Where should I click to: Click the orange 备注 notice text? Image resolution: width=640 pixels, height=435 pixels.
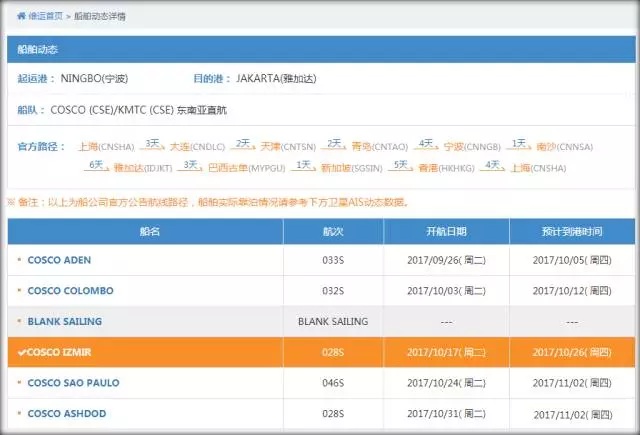click(208, 202)
